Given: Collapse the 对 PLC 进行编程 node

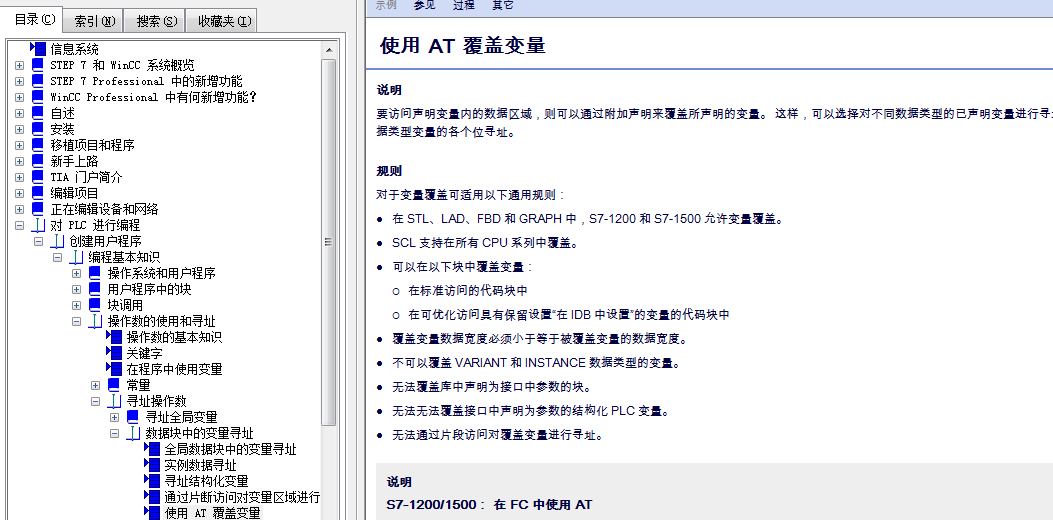Looking at the screenshot, I should [19, 225].
